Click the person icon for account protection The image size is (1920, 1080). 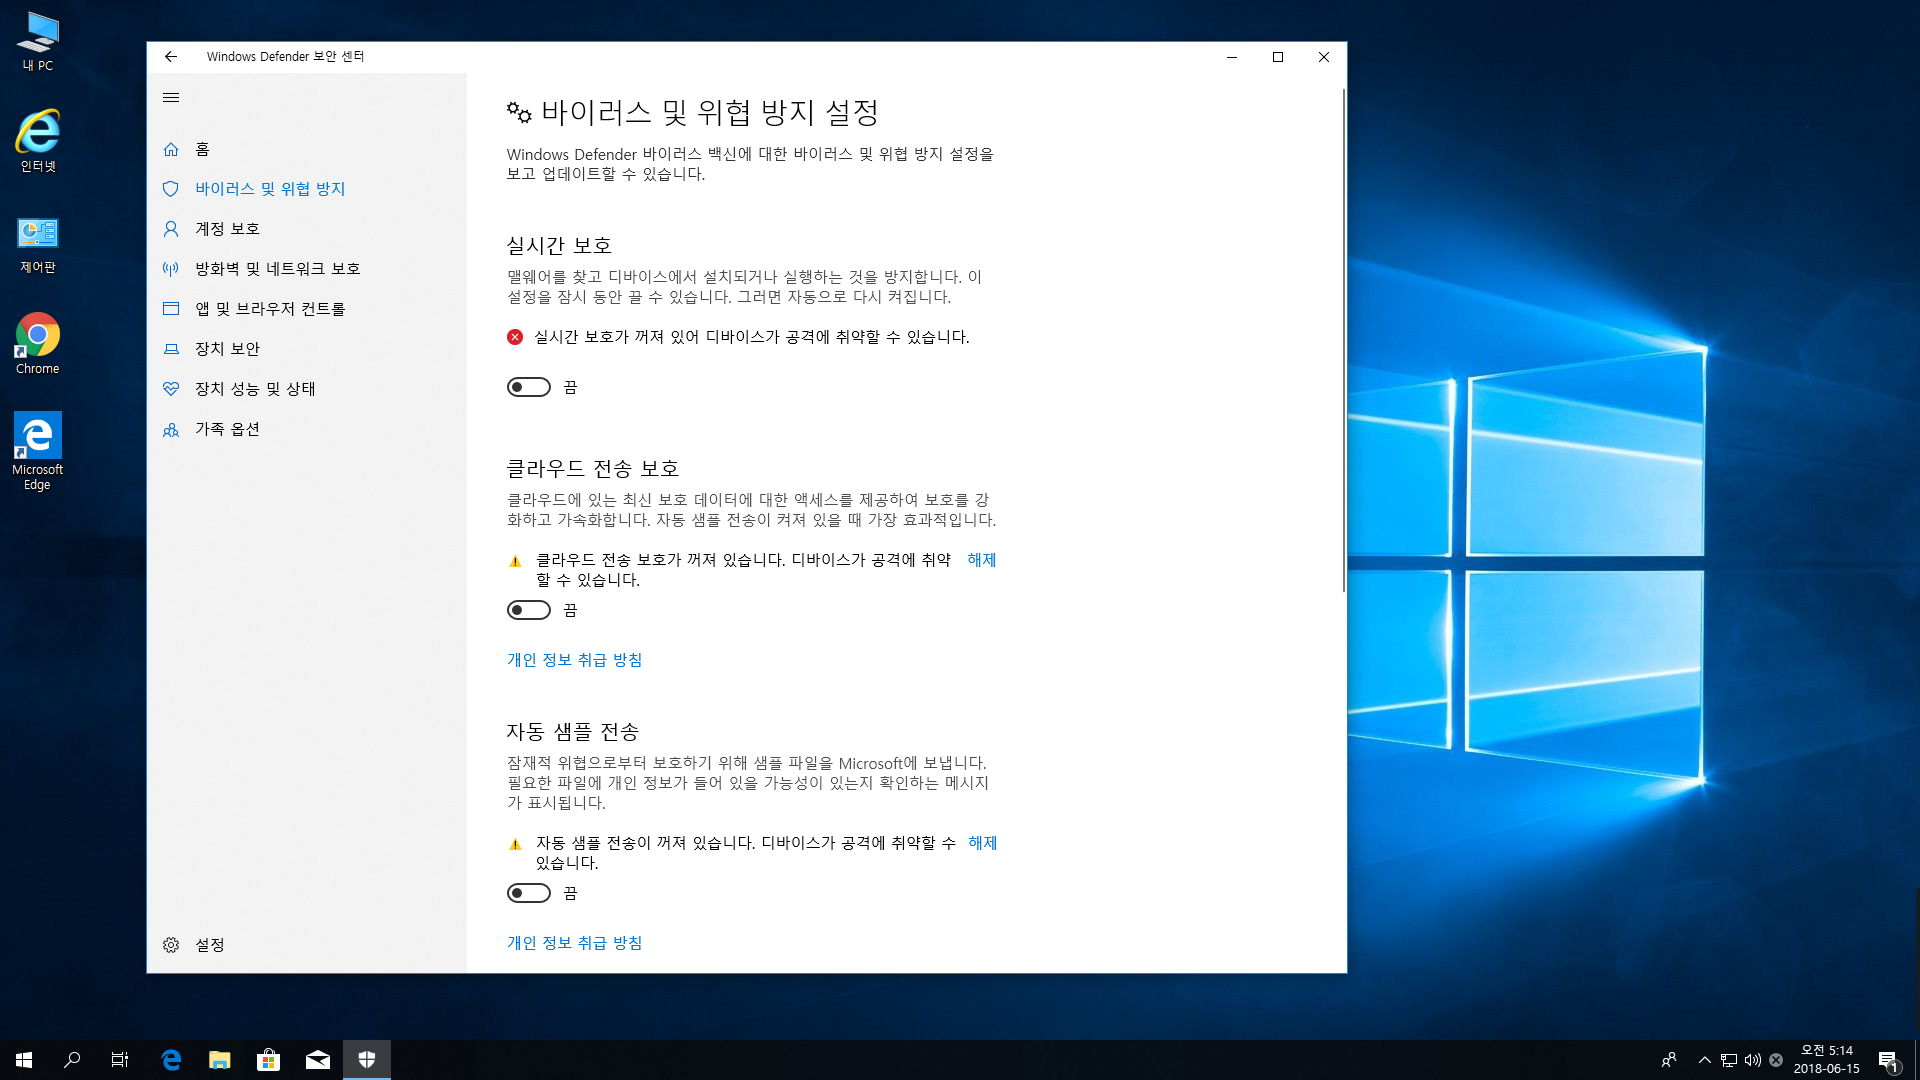pyautogui.click(x=171, y=229)
